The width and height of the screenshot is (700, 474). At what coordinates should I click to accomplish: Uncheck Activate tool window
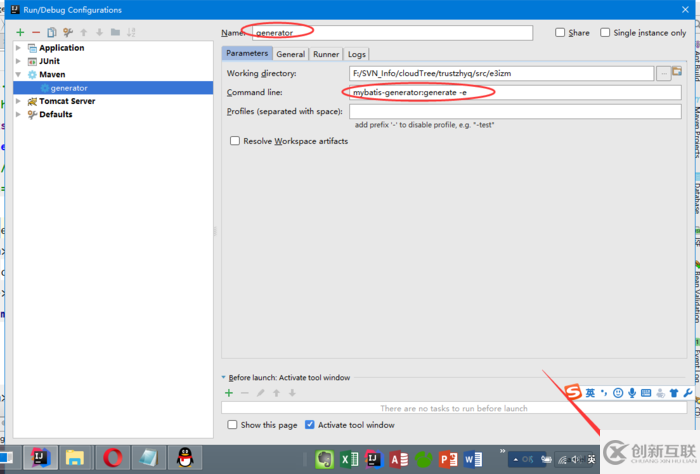click(x=309, y=425)
